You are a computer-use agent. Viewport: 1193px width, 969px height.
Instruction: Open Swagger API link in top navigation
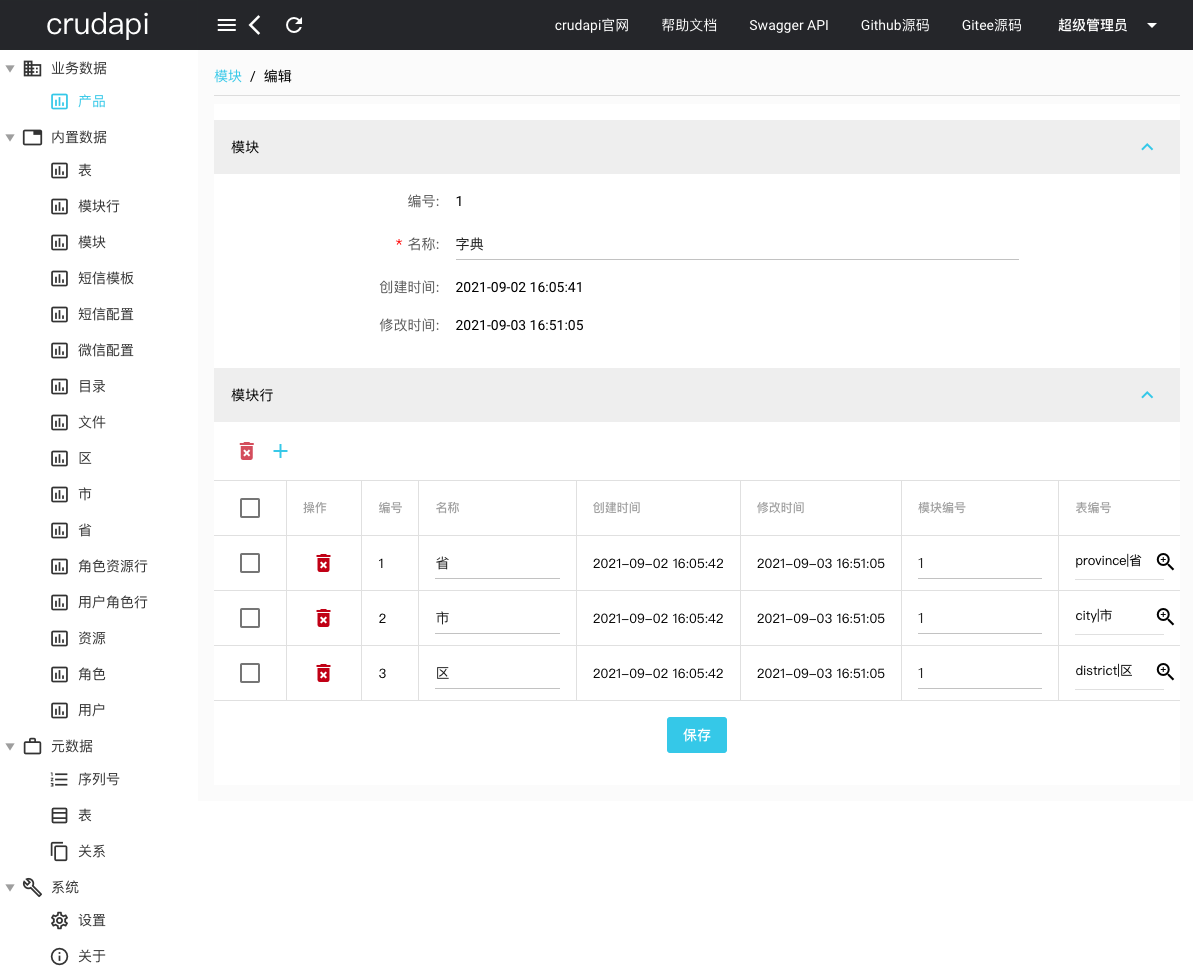tap(788, 25)
